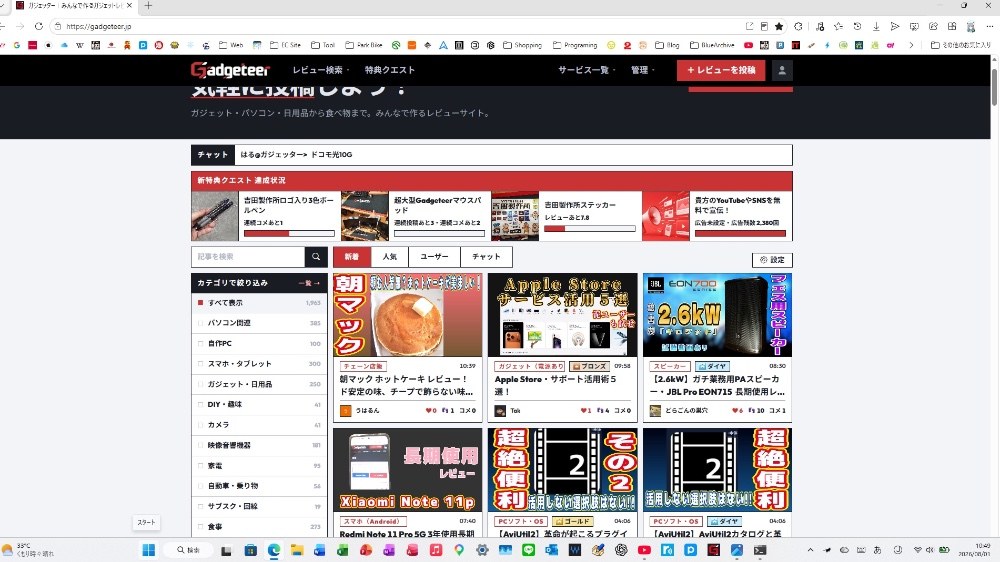The width and height of the screenshot is (1000, 562).
Task: Check the DIY category checkbox
Action: [200, 404]
